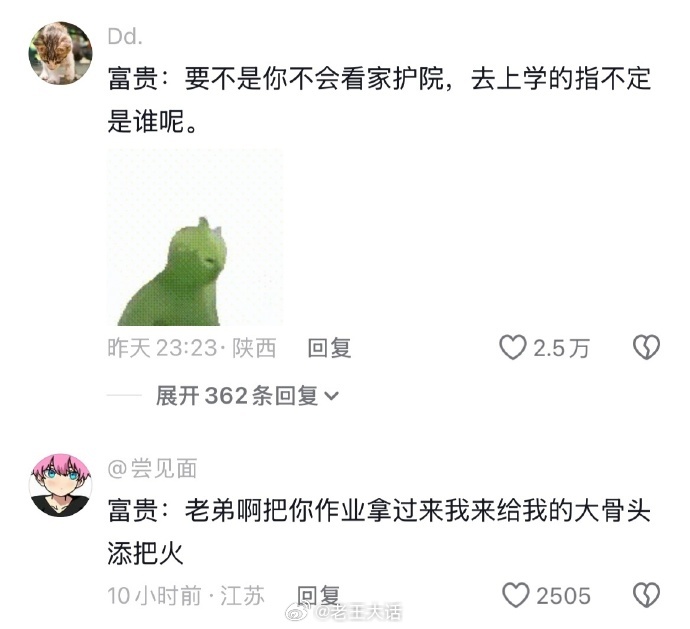The image size is (690, 629).
Task: Reply to Dd.'s comment via 回复
Action: [329, 348]
